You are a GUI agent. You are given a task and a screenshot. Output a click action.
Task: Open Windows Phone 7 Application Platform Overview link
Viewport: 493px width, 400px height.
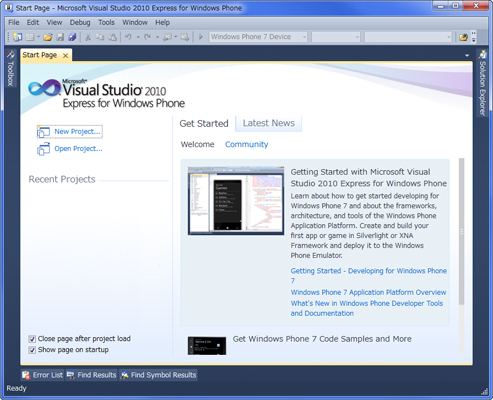(x=368, y=292)
